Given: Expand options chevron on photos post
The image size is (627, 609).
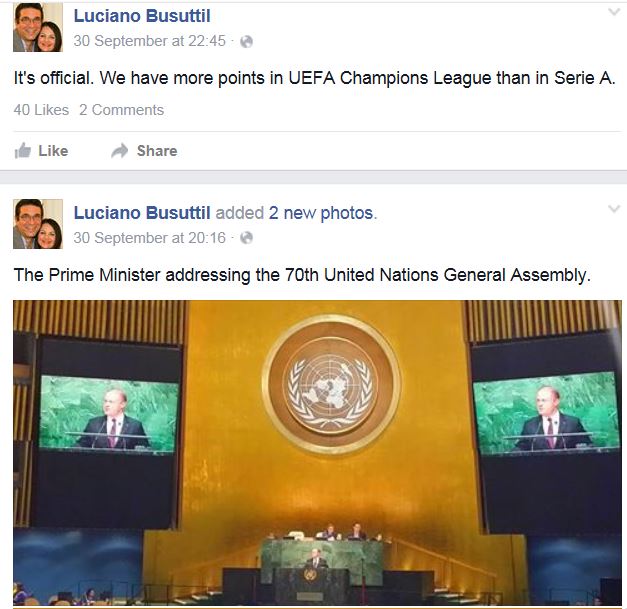Looking at the screenshot, I should [614, 209].
